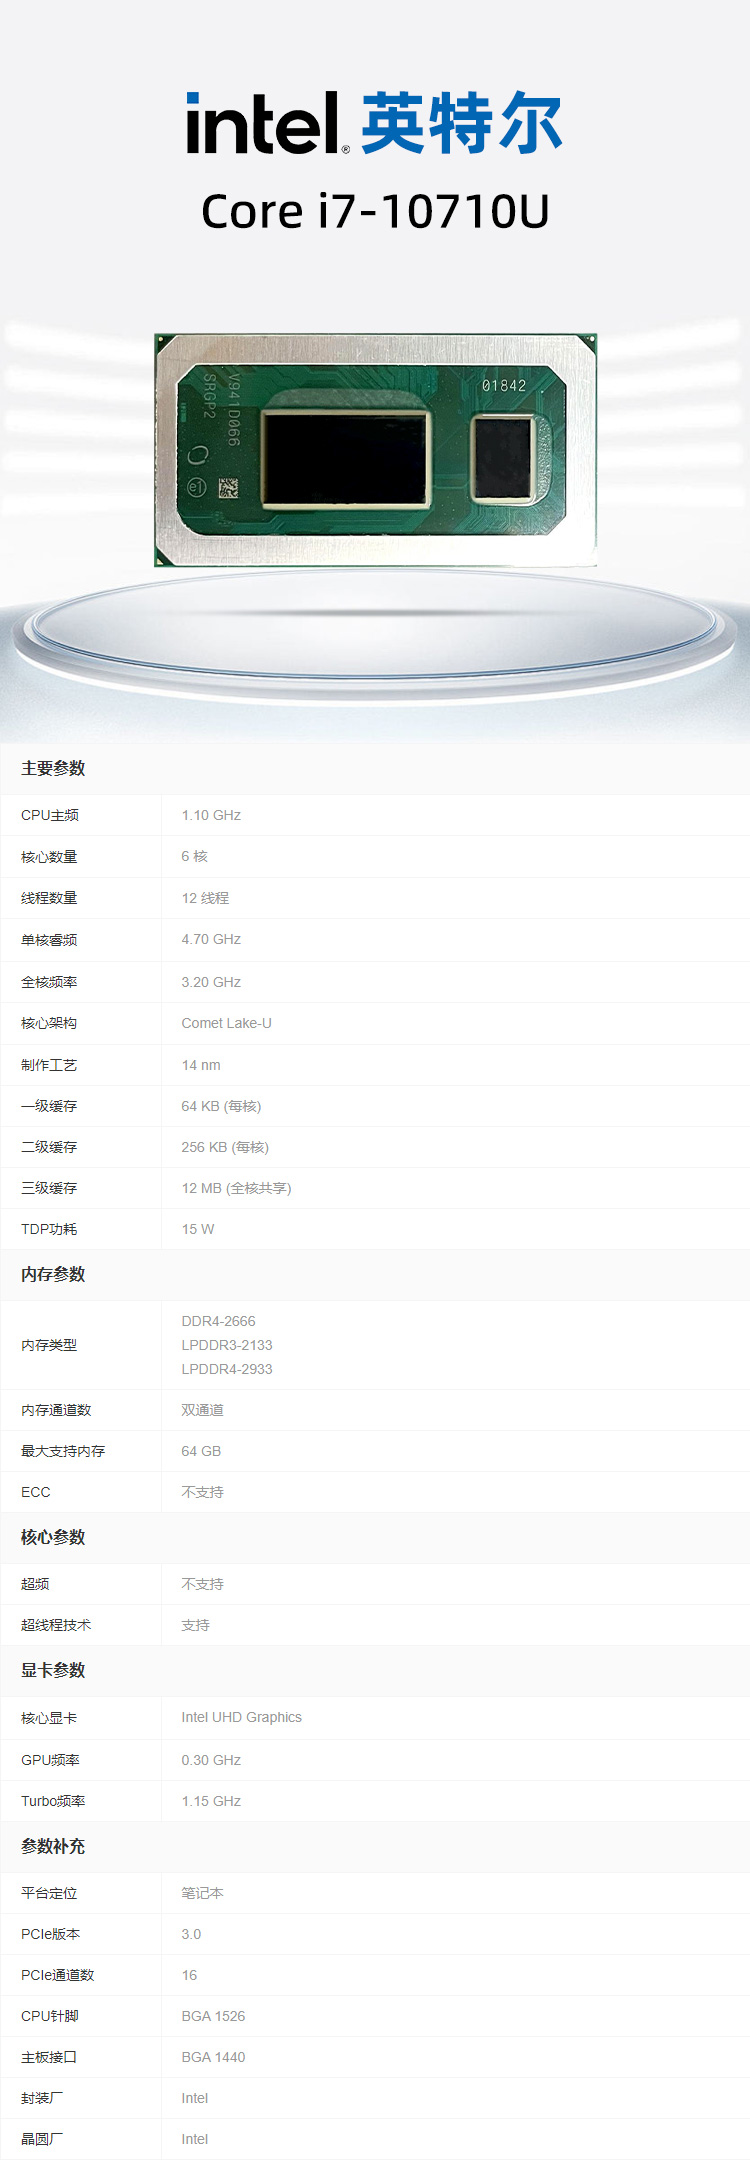Click the 0.30 GHz GPU频率 value

[x=211, y=1760]
